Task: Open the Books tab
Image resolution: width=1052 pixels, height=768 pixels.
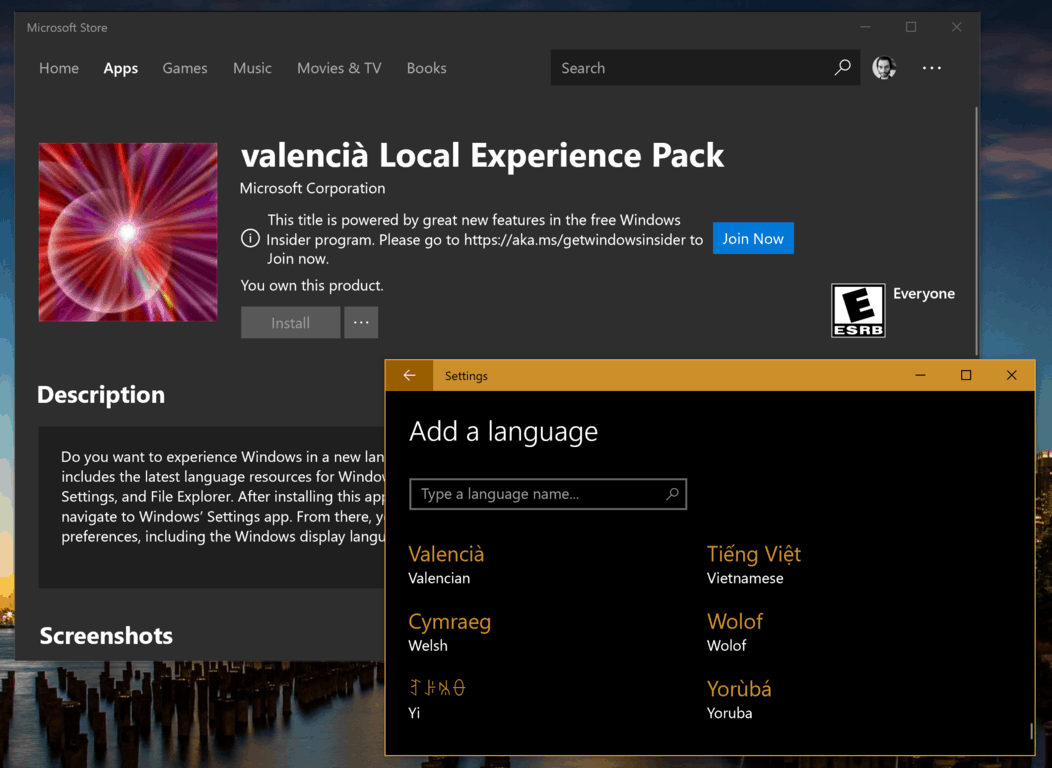Action: [426, 68]
